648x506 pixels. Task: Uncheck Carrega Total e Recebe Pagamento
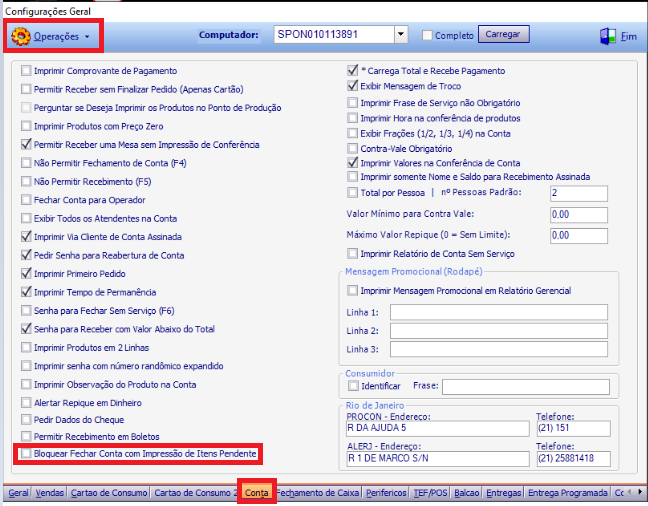pyautogui.click(x=353, y=70)
